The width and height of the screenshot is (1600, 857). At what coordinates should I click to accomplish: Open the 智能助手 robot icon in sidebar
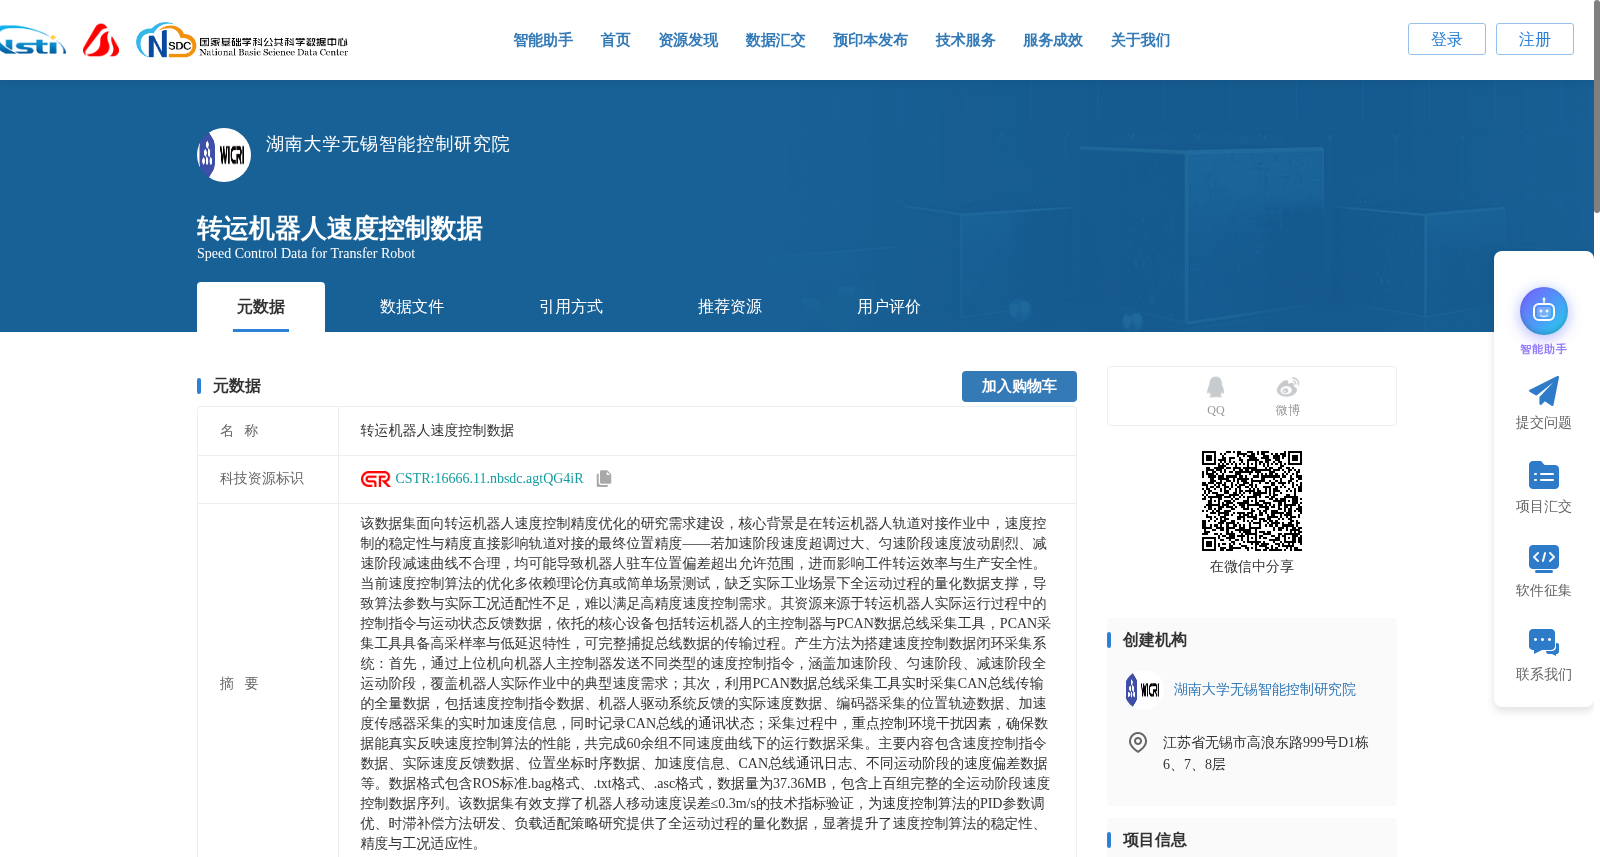(x=1543, y=311)
